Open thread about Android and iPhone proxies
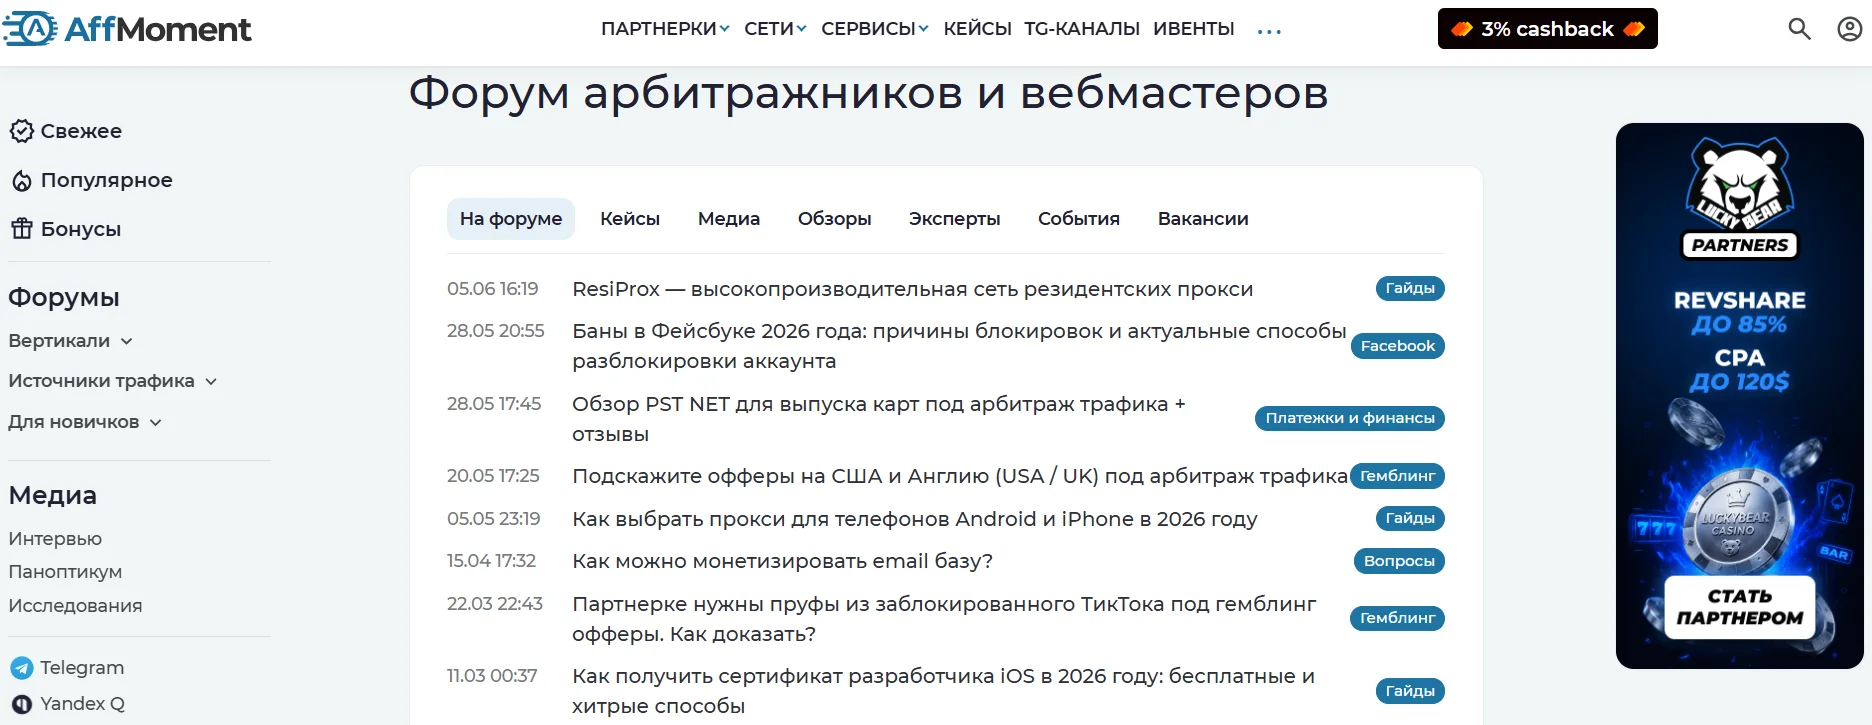 [x=915, y=519]
